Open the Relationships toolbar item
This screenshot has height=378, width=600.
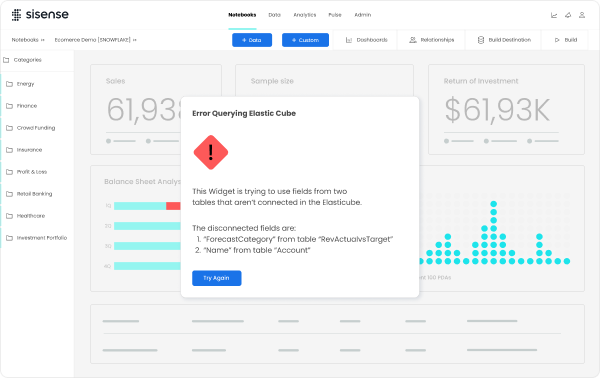(x=432, y=40)
